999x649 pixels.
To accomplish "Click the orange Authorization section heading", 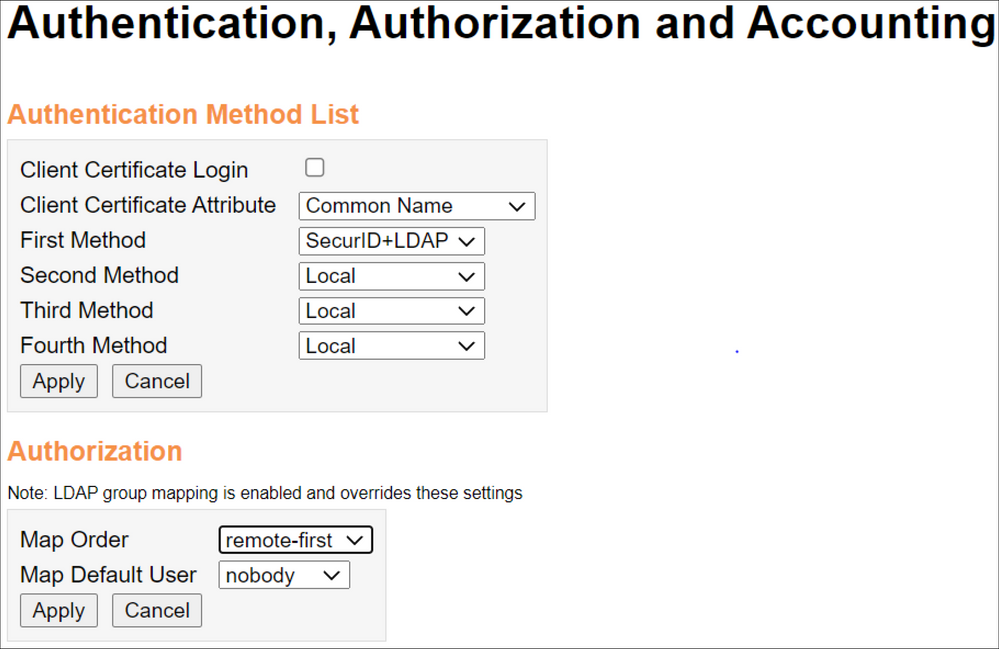I will coord(95,451).
